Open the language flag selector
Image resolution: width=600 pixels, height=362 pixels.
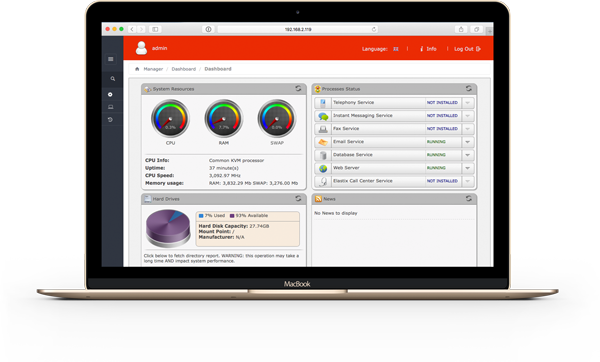click(396, 49)
